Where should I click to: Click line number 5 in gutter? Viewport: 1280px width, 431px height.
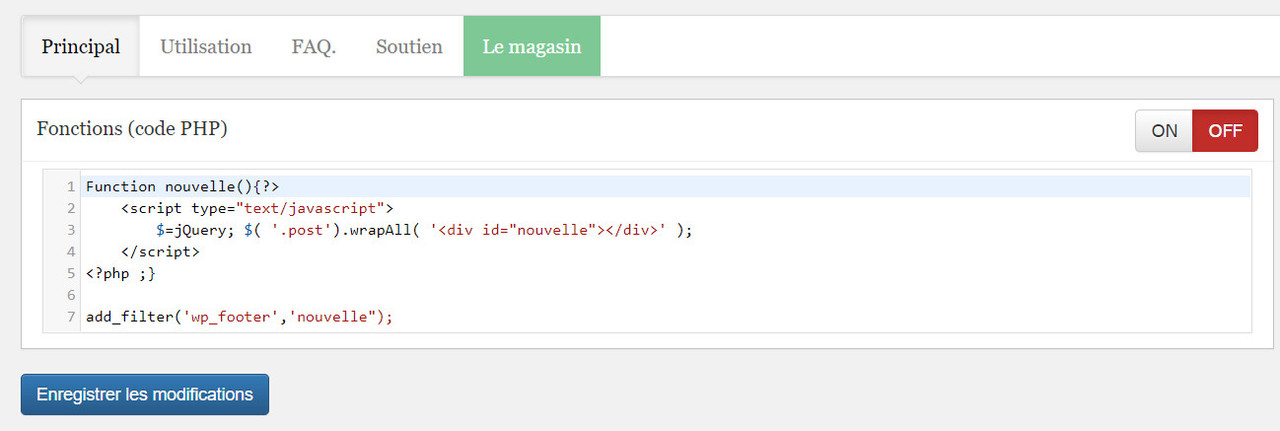[x=71, y=273]
